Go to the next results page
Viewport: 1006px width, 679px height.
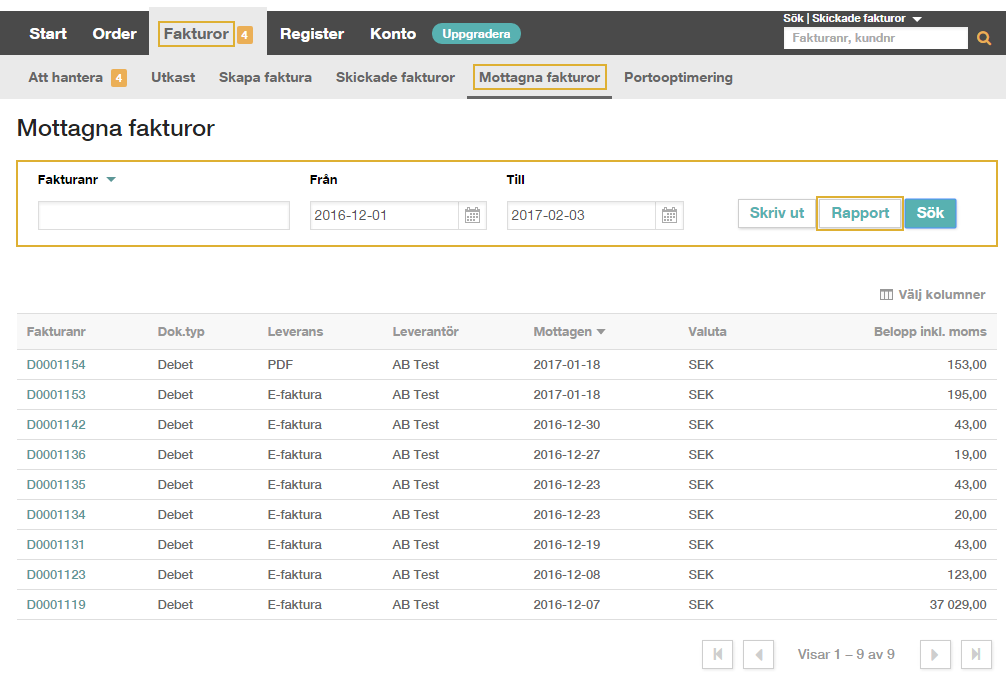pyautogui.click(x=935, y=655)
